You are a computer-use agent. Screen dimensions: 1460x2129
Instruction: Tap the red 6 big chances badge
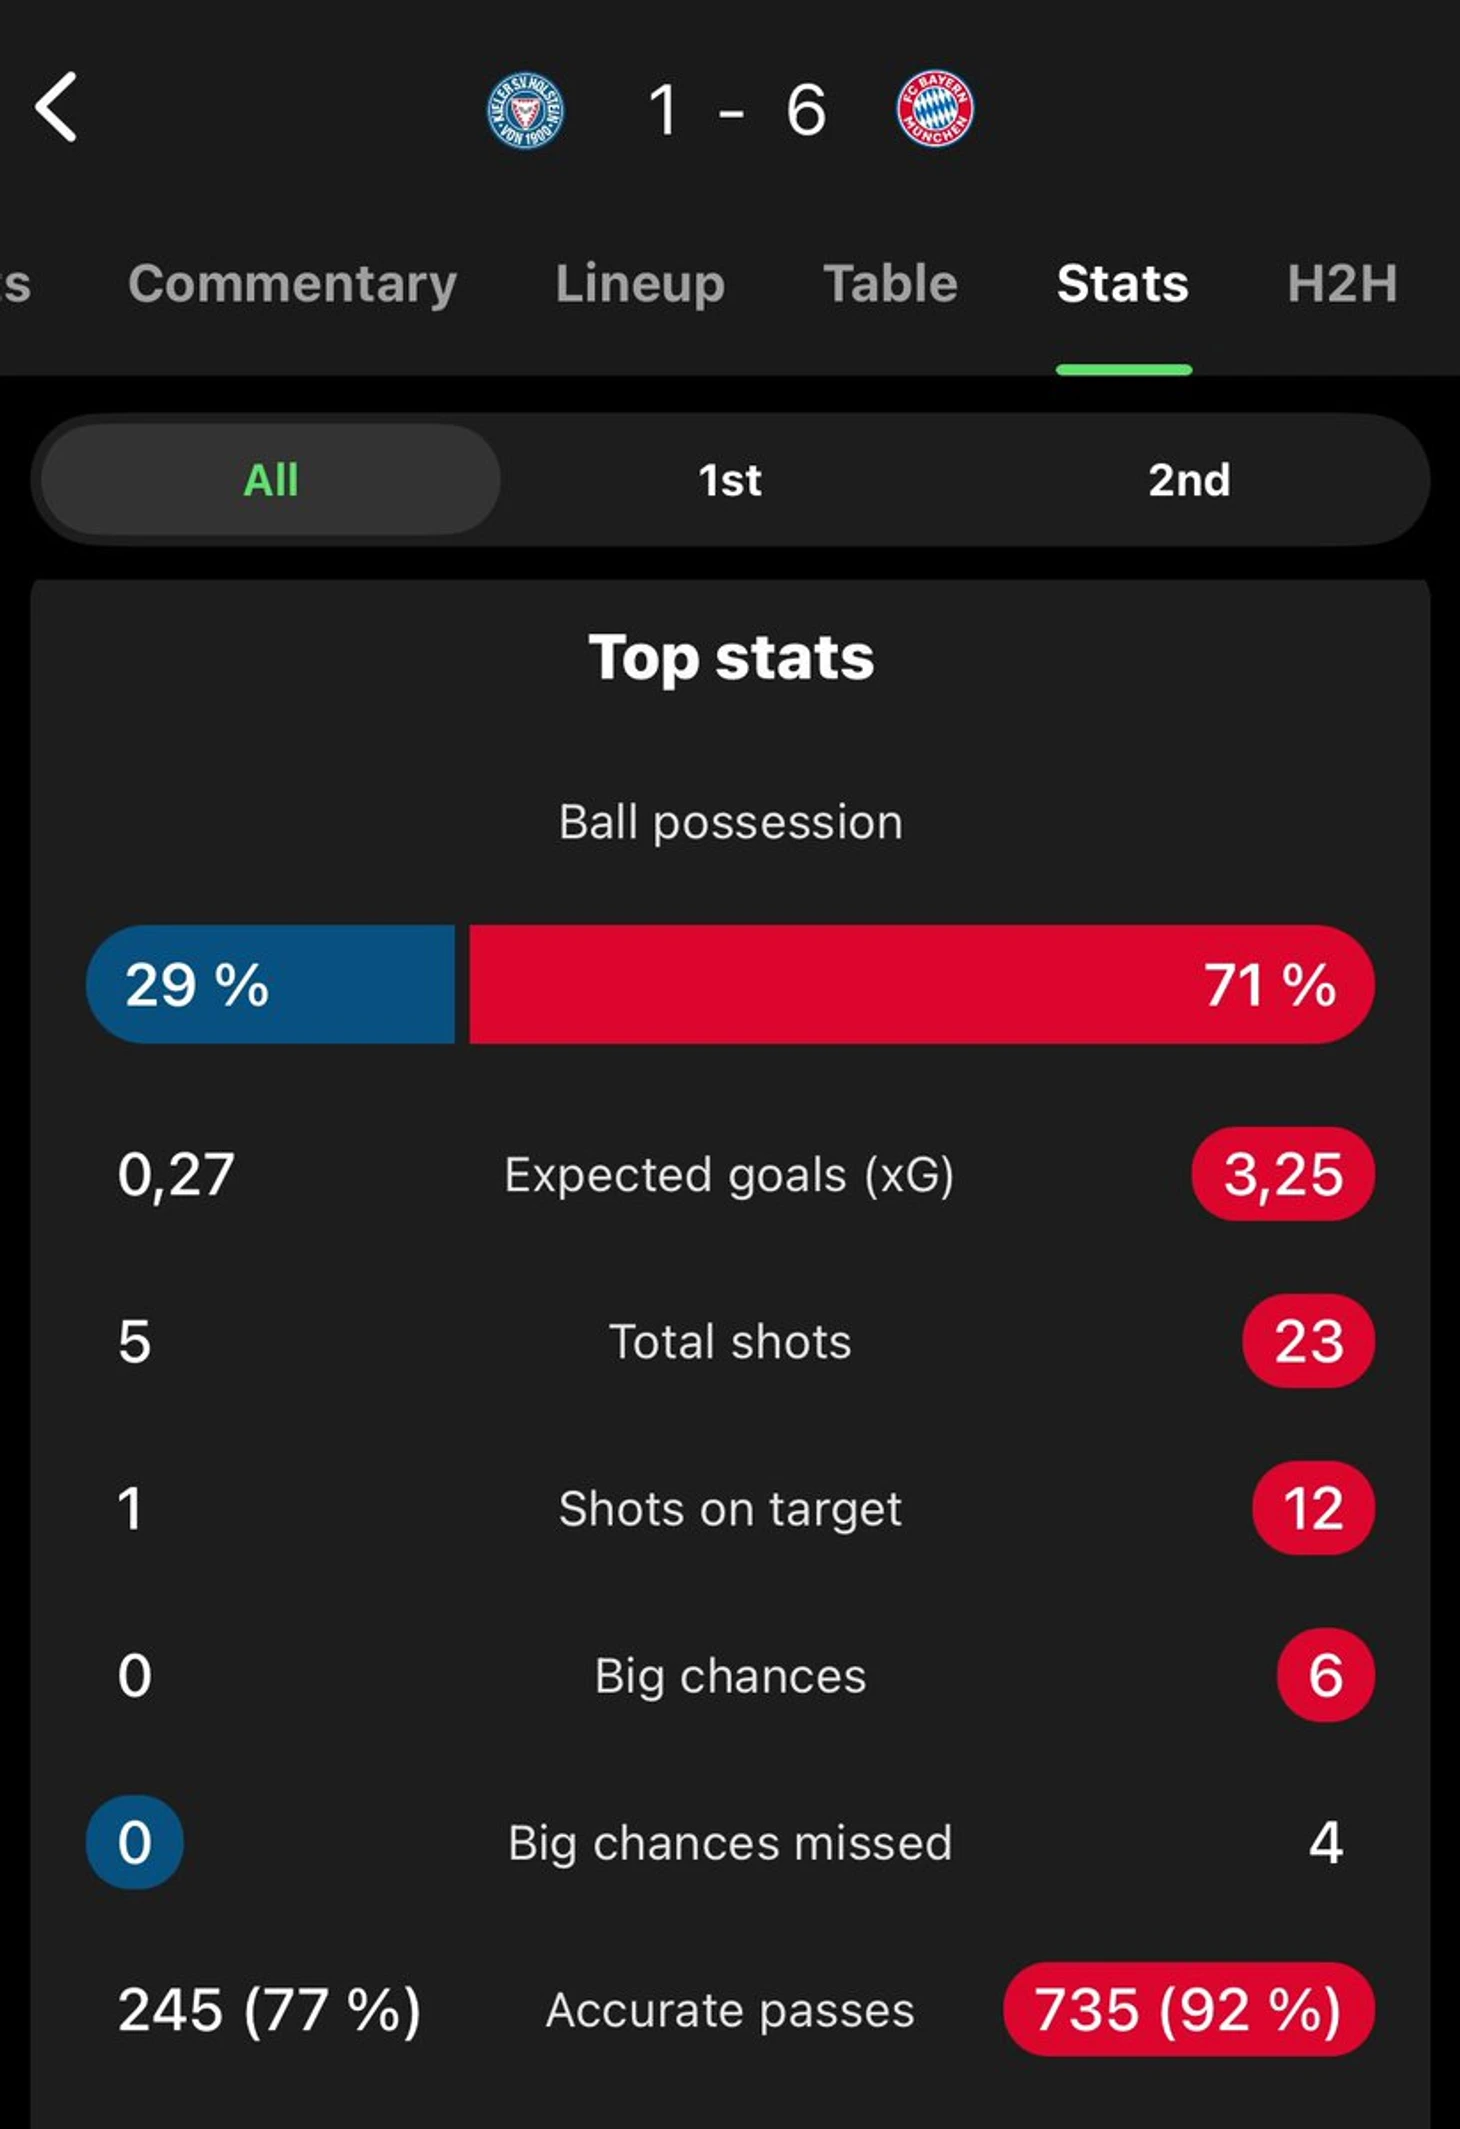click(x=1326, y=1675)
